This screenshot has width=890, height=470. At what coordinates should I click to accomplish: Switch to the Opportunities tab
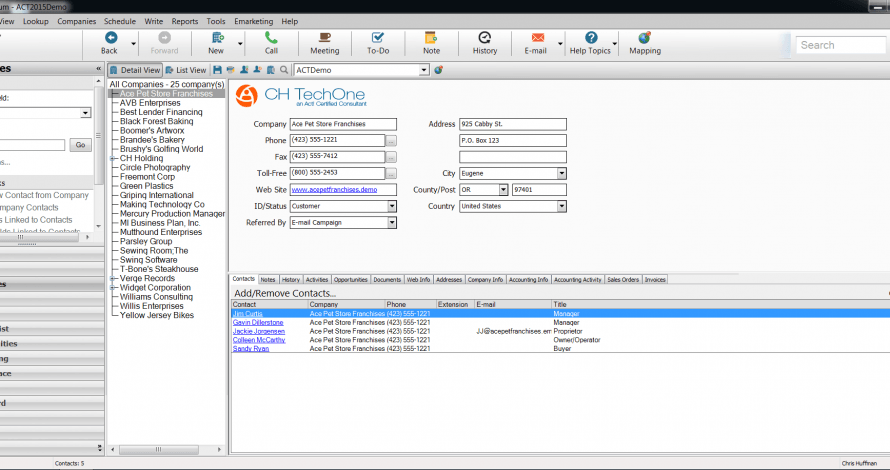(351, 279)
